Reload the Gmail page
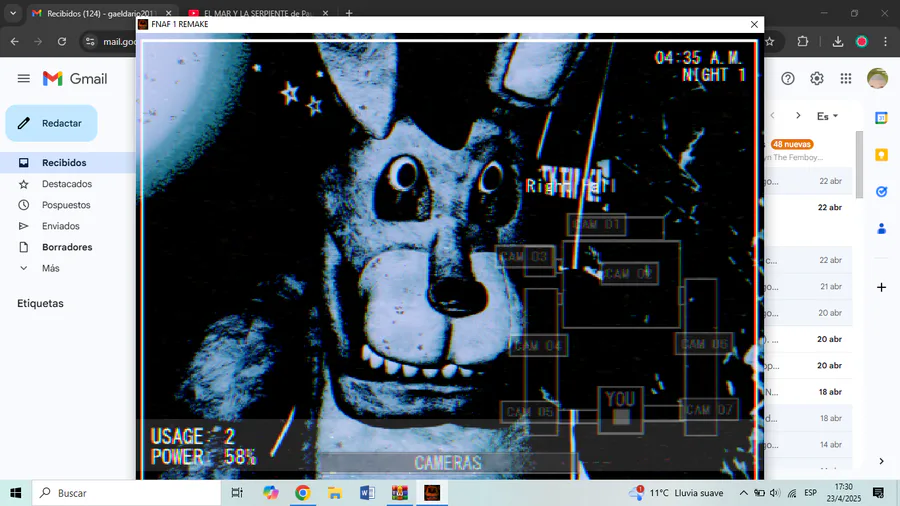900x506 pixels. click(62, 41)
